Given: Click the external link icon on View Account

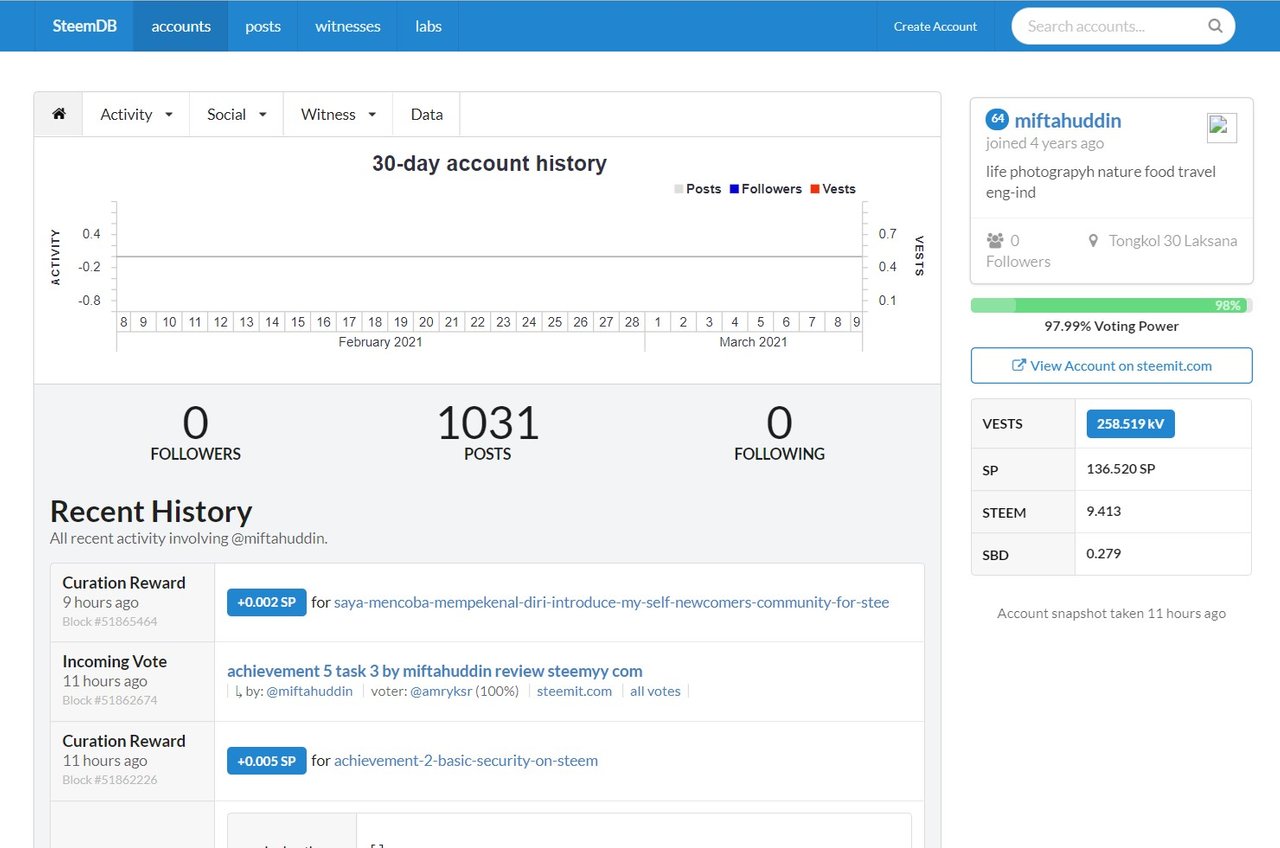Looking at the screenshot, I should tap(1019, 365).
